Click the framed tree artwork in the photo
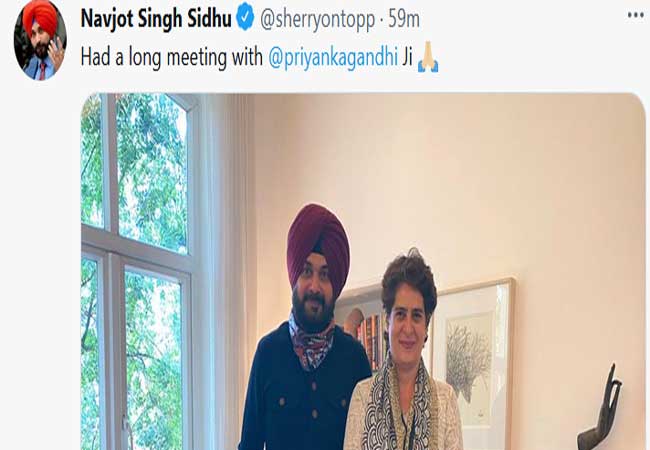The image size is (650, 450). click(473, 363)
